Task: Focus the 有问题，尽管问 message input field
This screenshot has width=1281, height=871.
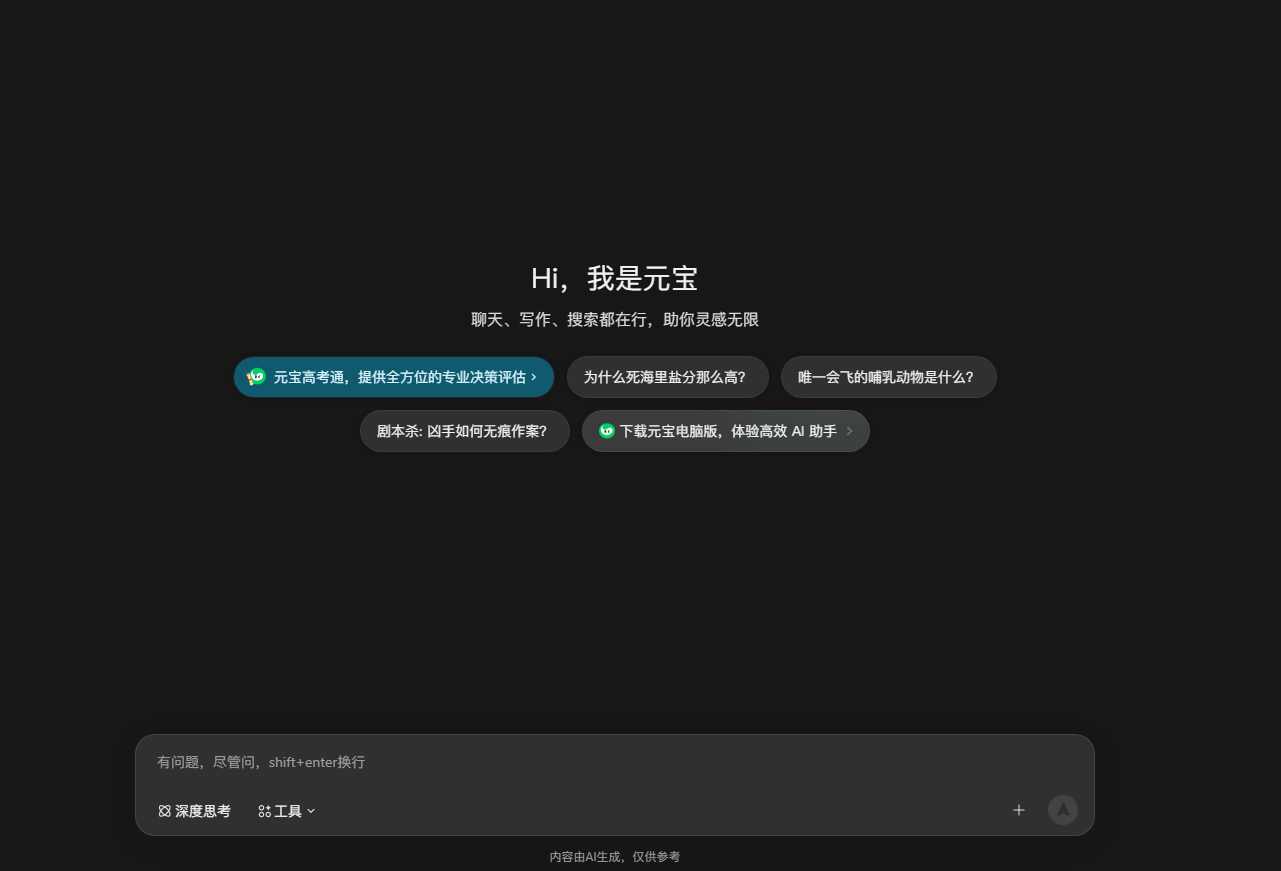Action: pyautogui.click(x=614, y=762)
